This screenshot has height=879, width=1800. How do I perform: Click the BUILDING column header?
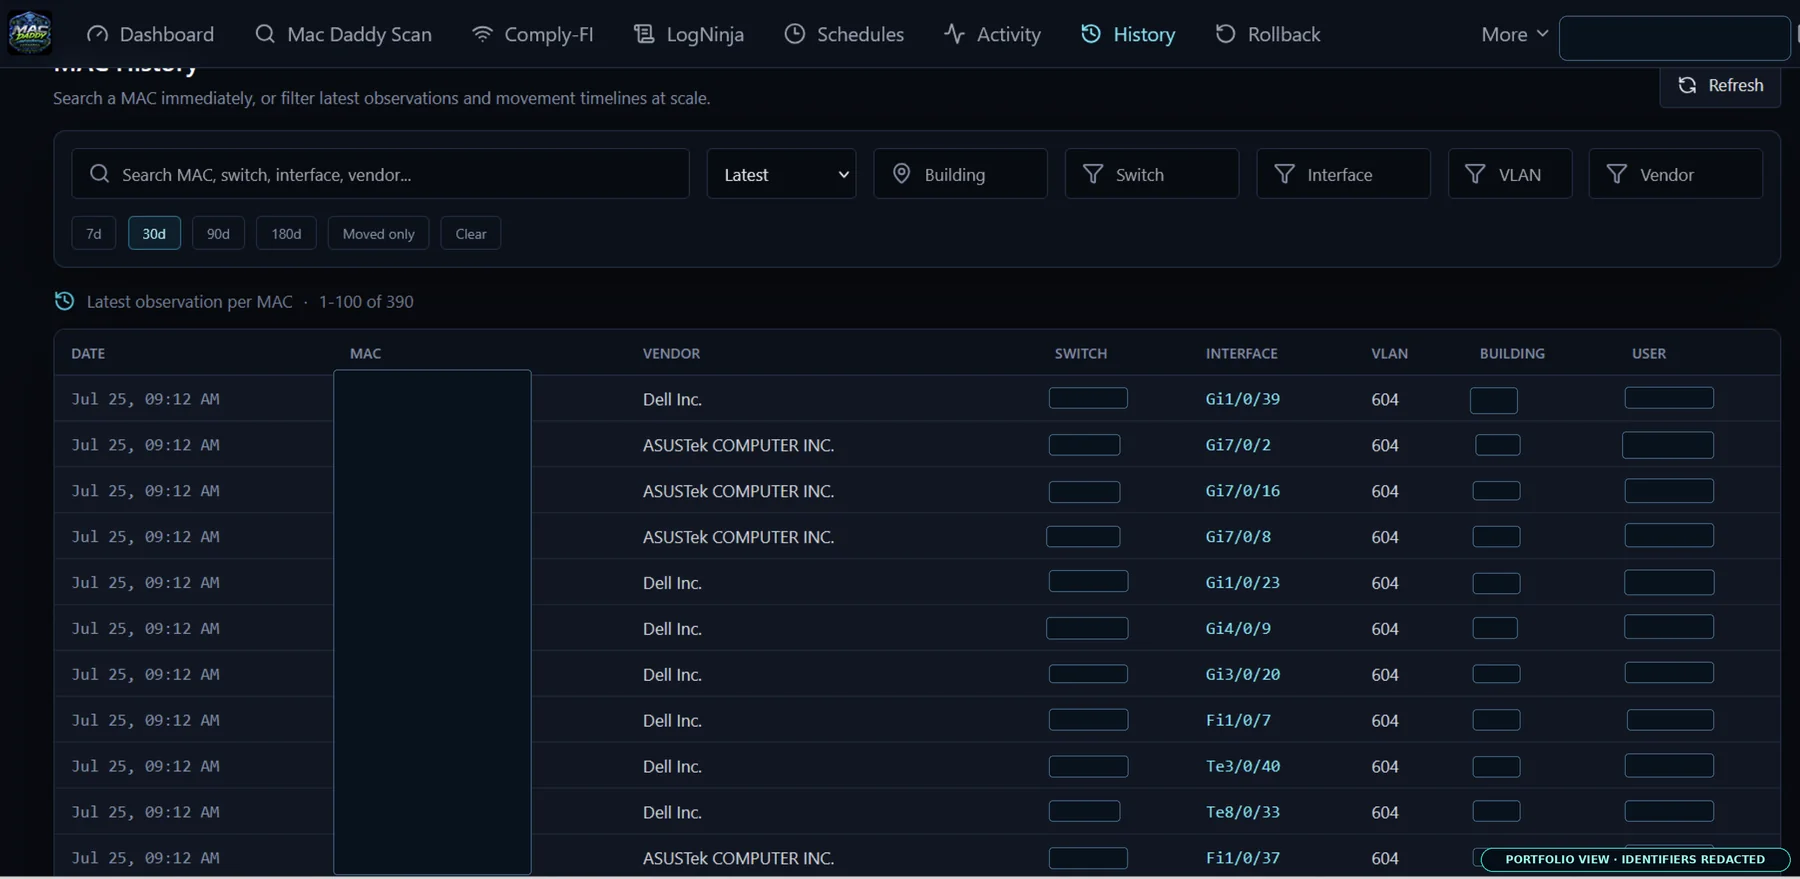pyautogui.click(x=1512, y=354)
